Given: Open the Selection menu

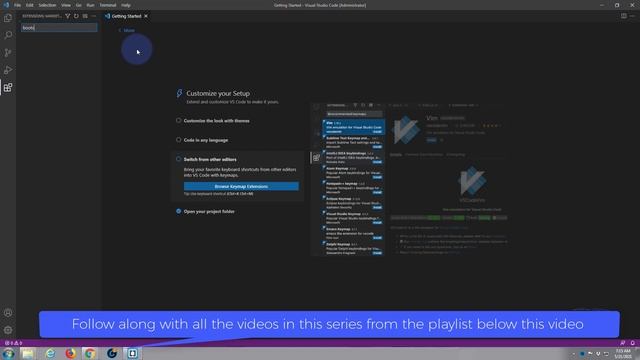Looking at the screenshot, I should click(x=47, y=5).
